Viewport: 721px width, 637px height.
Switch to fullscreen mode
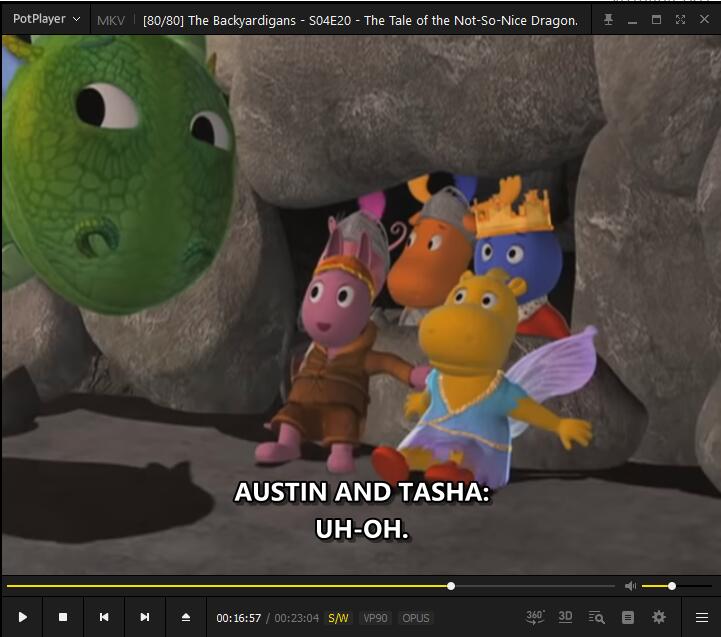(680, 19)
